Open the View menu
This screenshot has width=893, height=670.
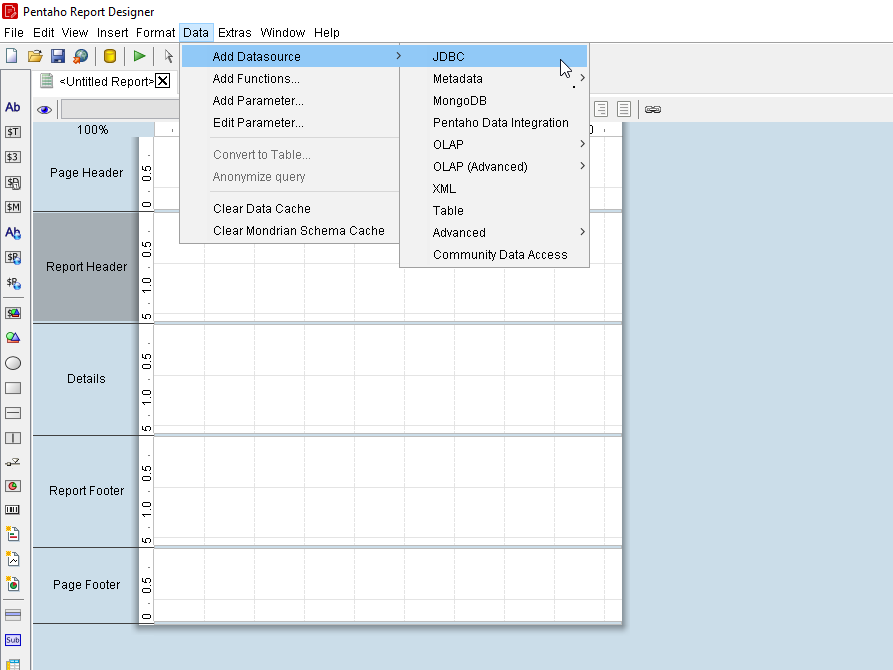[x=75, y=32]
